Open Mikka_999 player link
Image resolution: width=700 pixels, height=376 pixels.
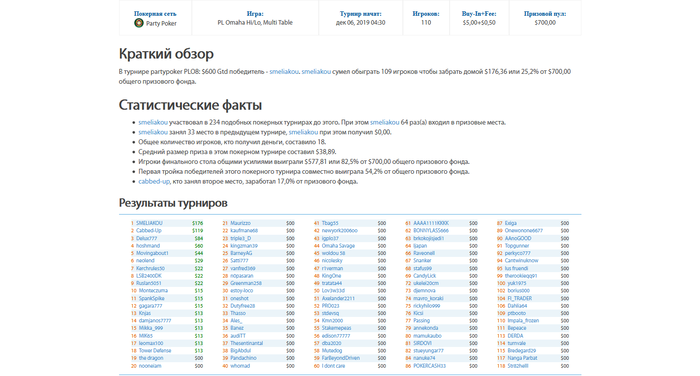pos(151,328)
